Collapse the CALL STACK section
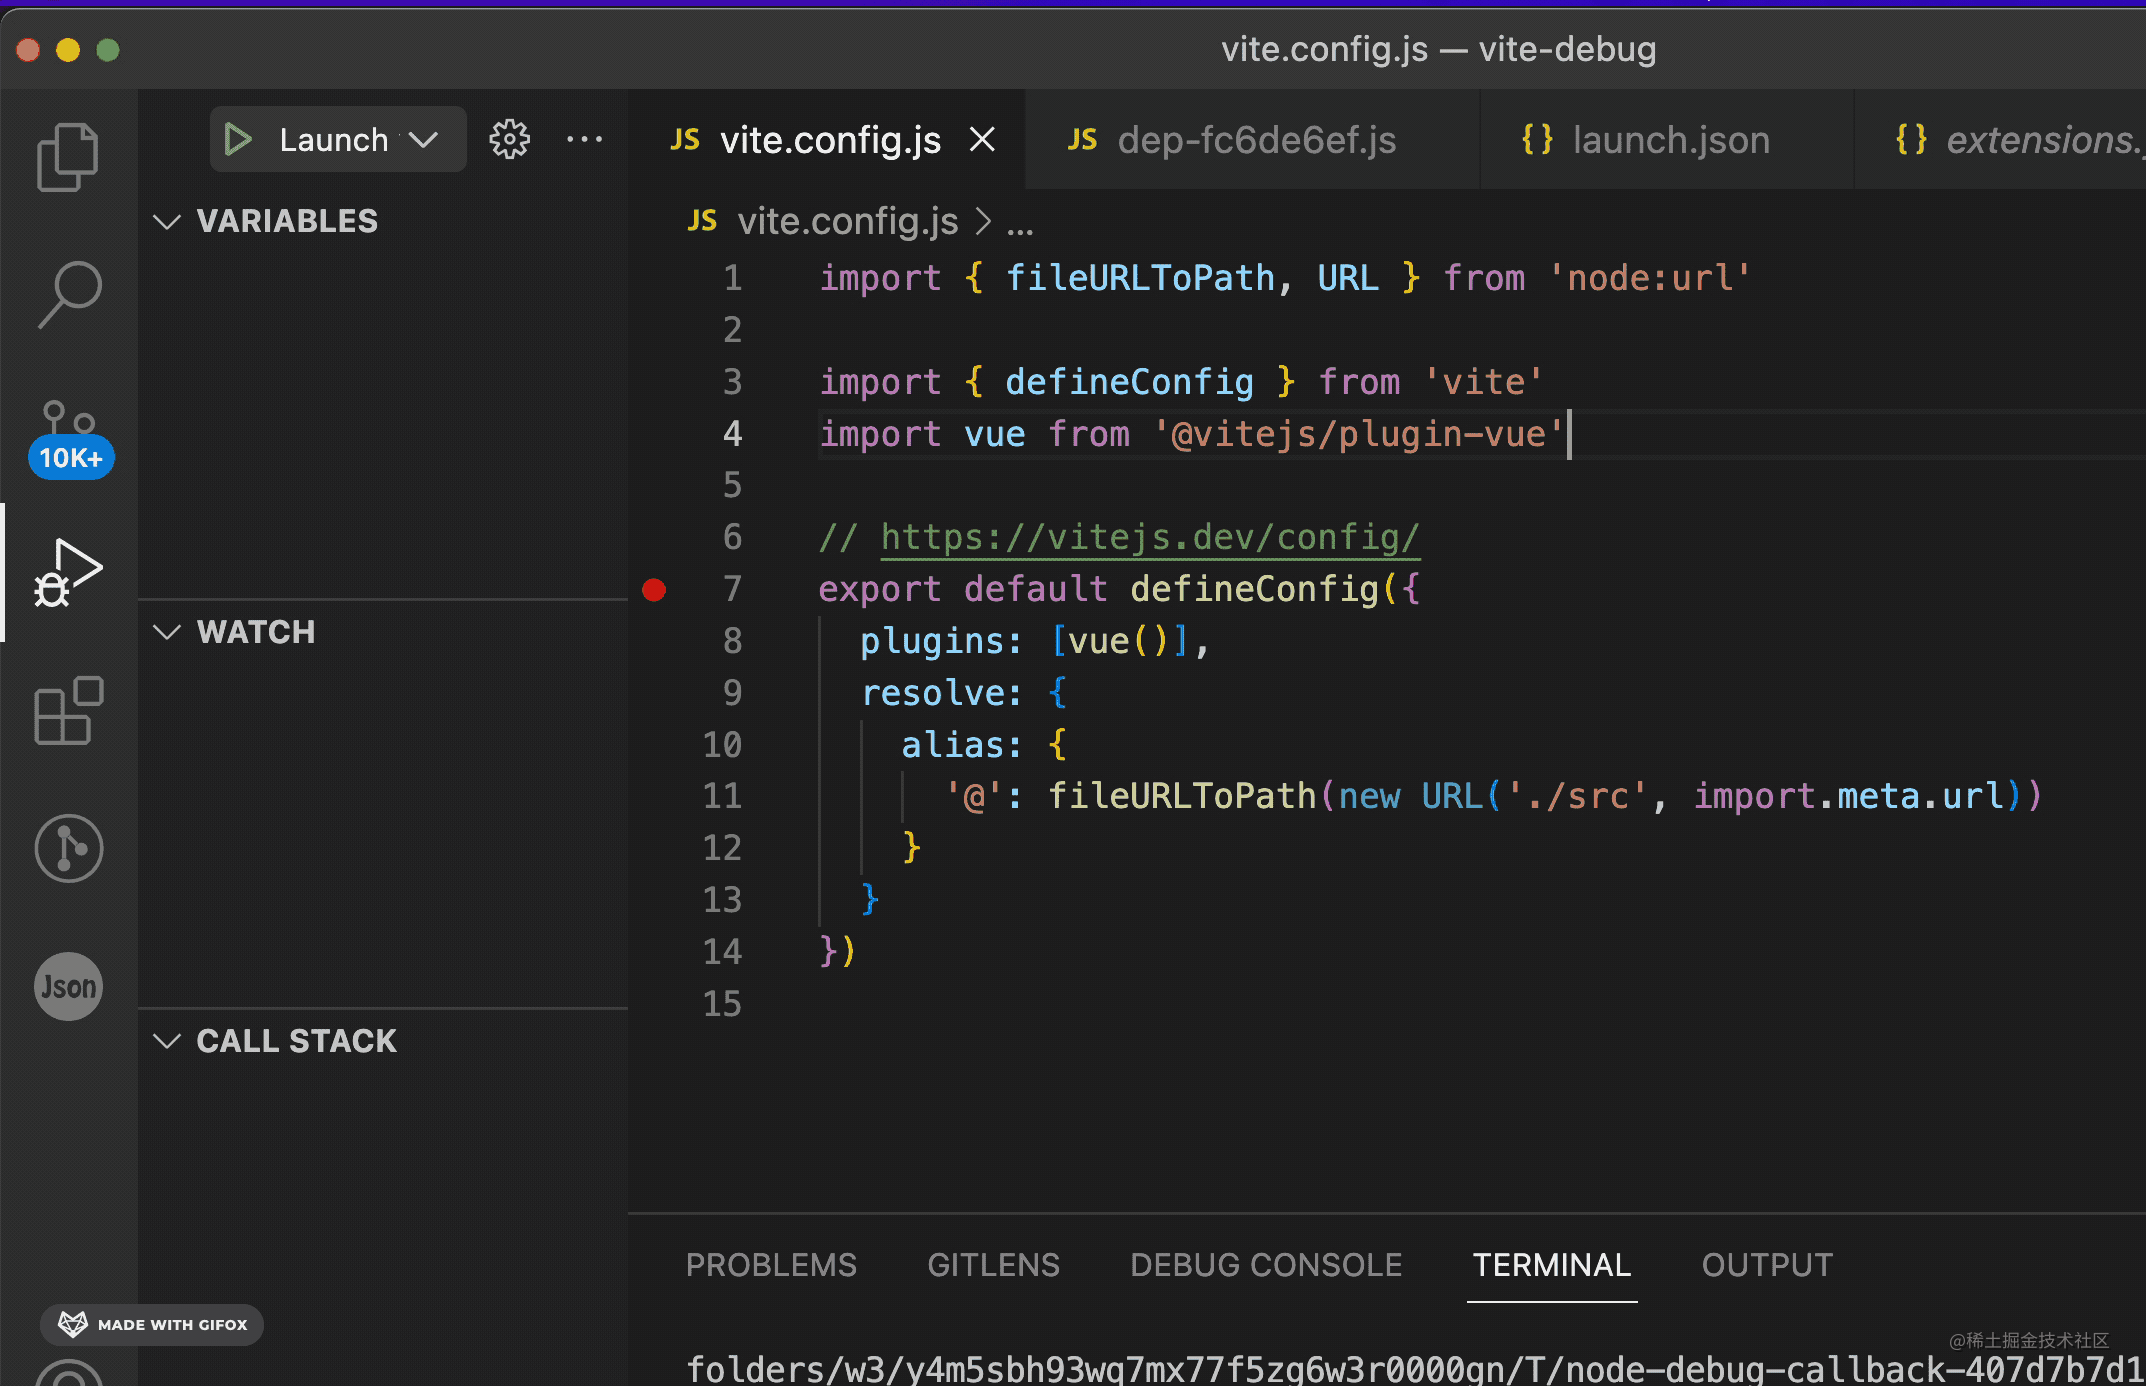This screenshot has width=2146, height=1386. (x=167, y=1041)
